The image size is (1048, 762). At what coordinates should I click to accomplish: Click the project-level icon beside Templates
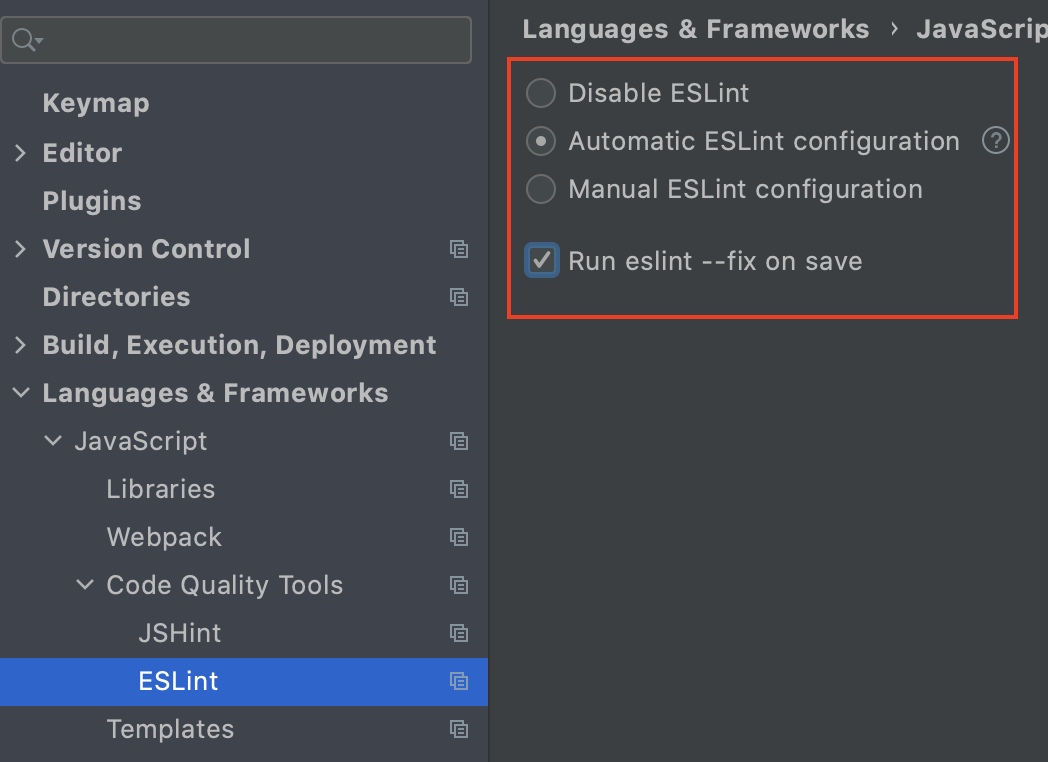point(458,729)
